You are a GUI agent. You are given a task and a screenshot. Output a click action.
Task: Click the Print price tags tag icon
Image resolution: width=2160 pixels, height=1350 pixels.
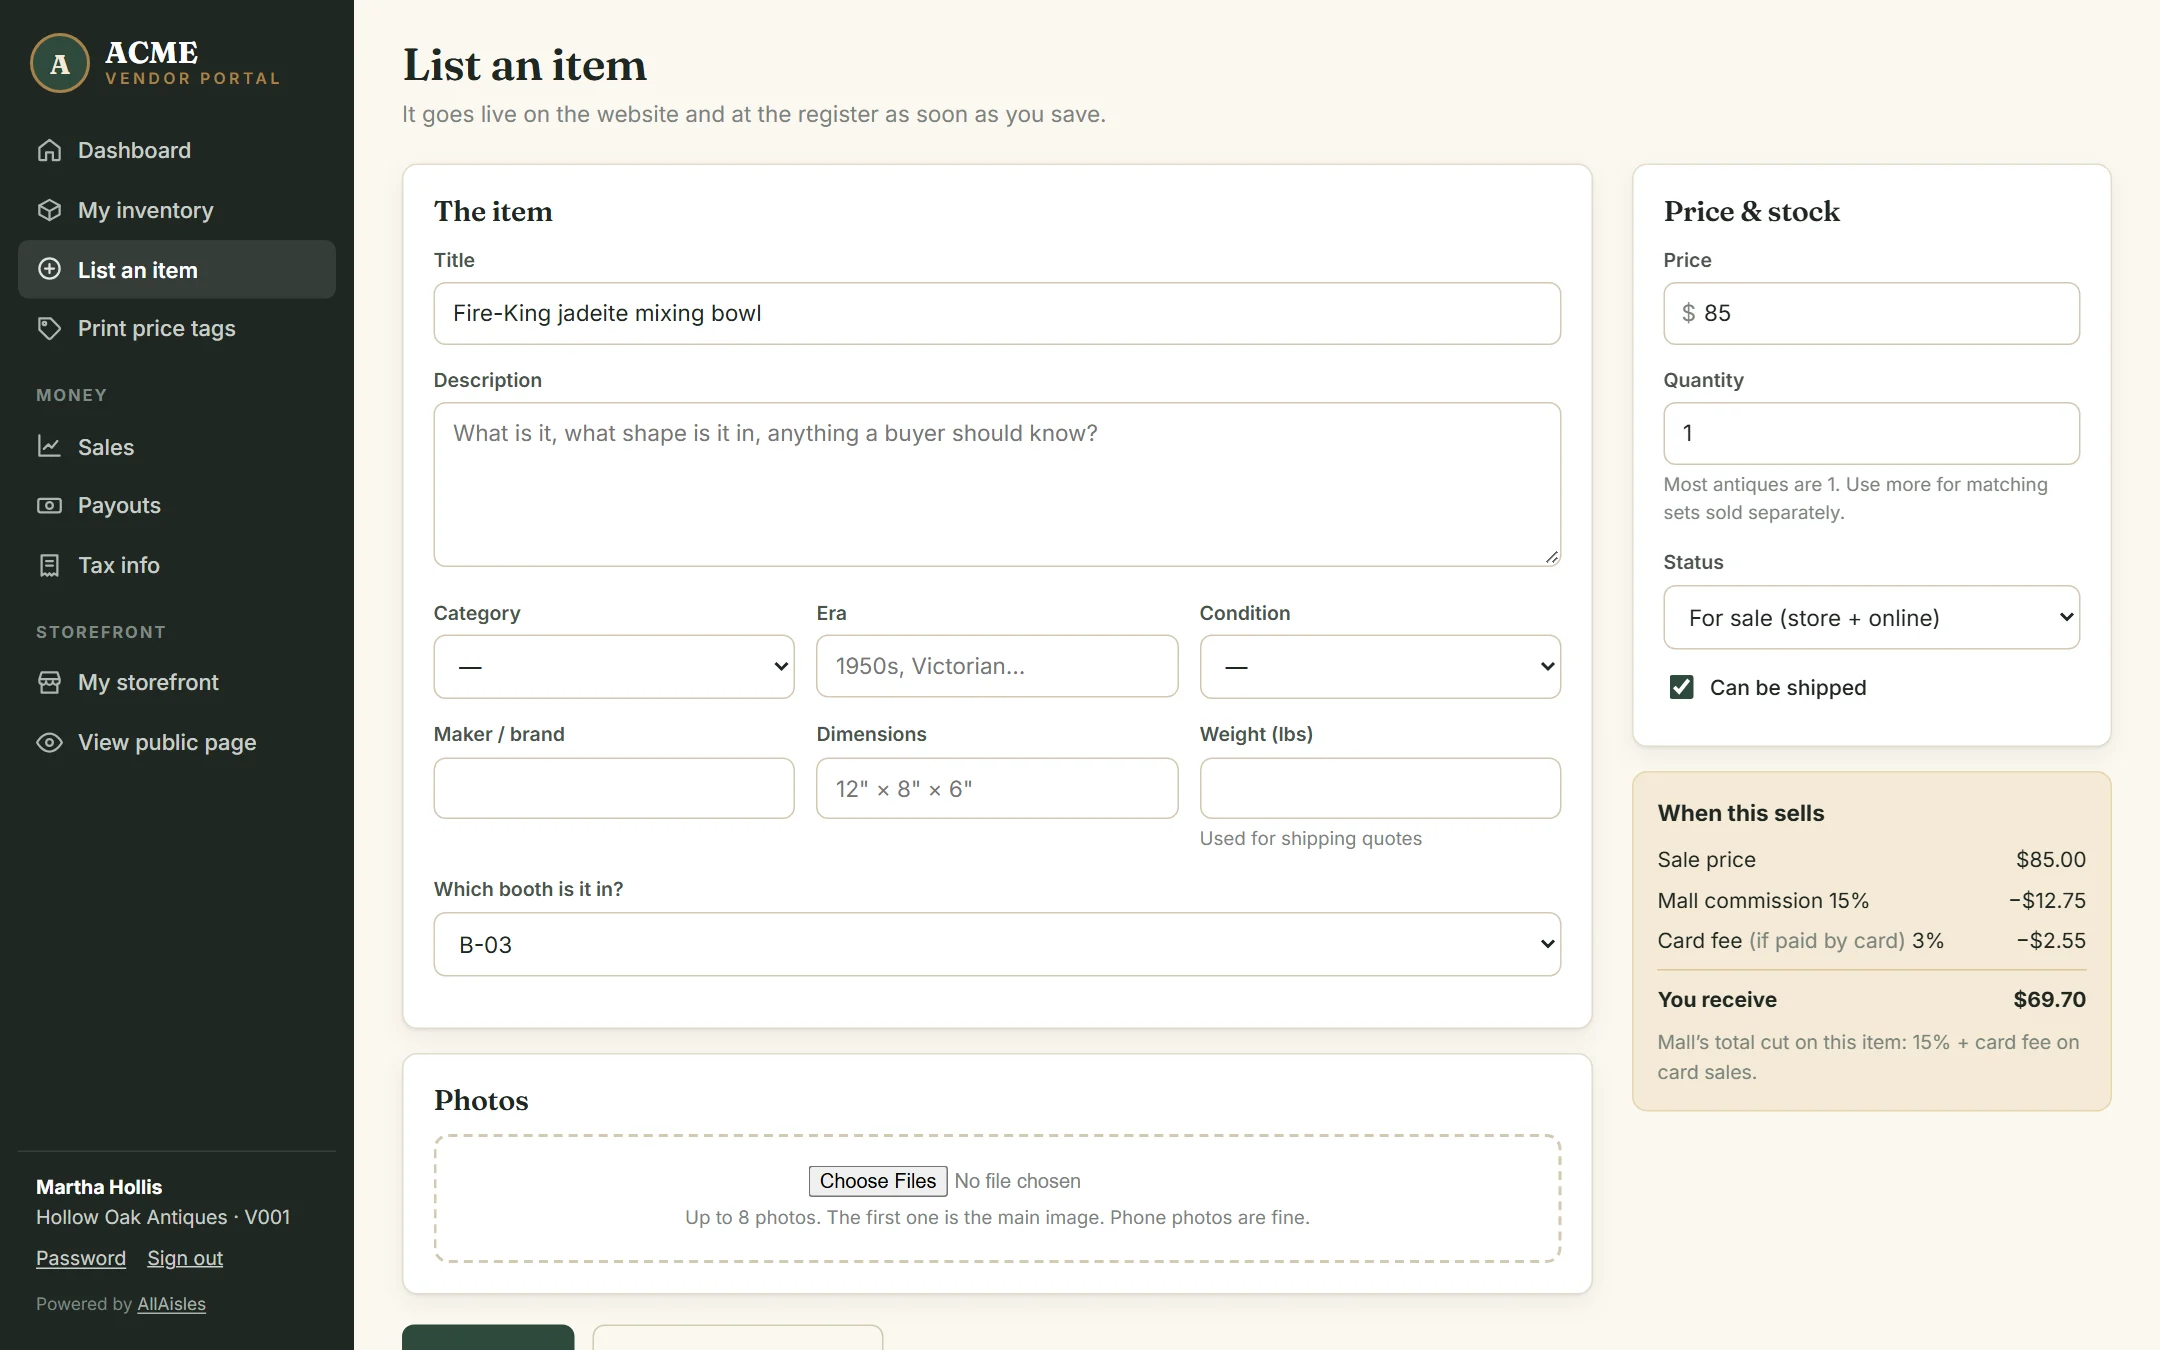pyautogui.click(x=49, y=328)
